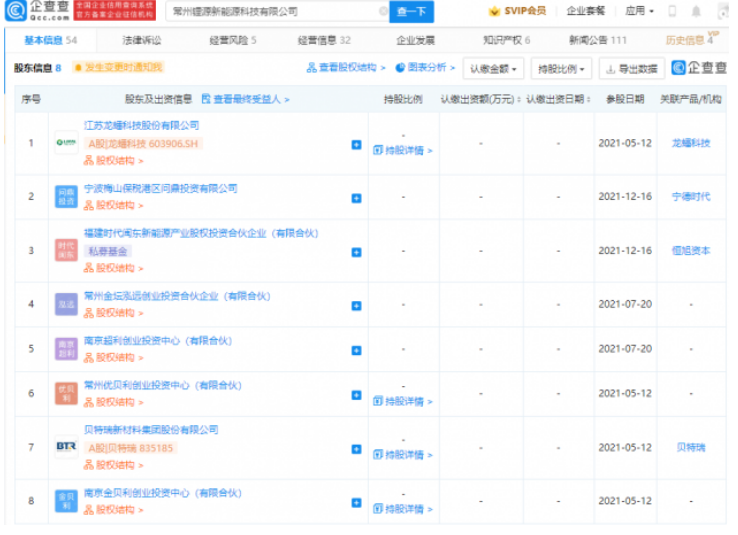Open 企业套餐 in header
The height and width of the screenshot is (535, 738).
coord(586,11)
